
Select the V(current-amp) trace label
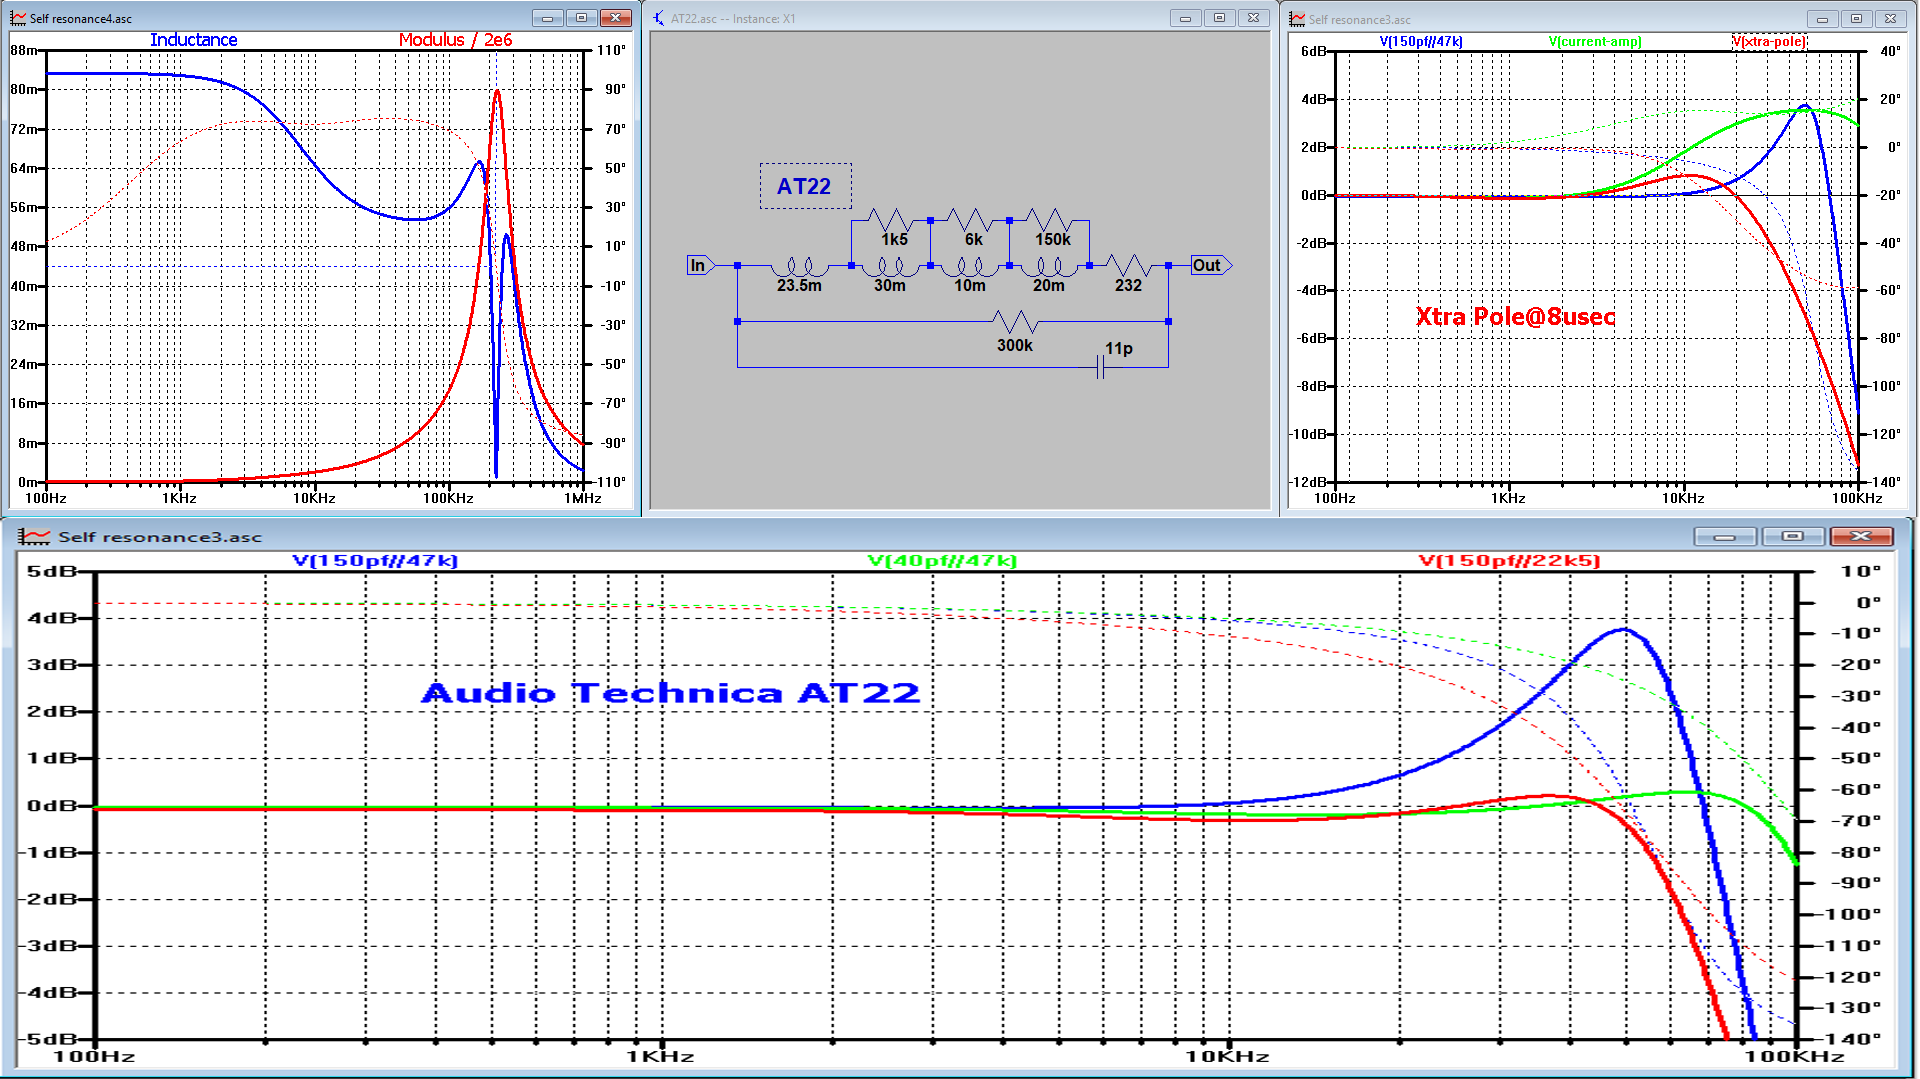click(x=1595, y=41)
